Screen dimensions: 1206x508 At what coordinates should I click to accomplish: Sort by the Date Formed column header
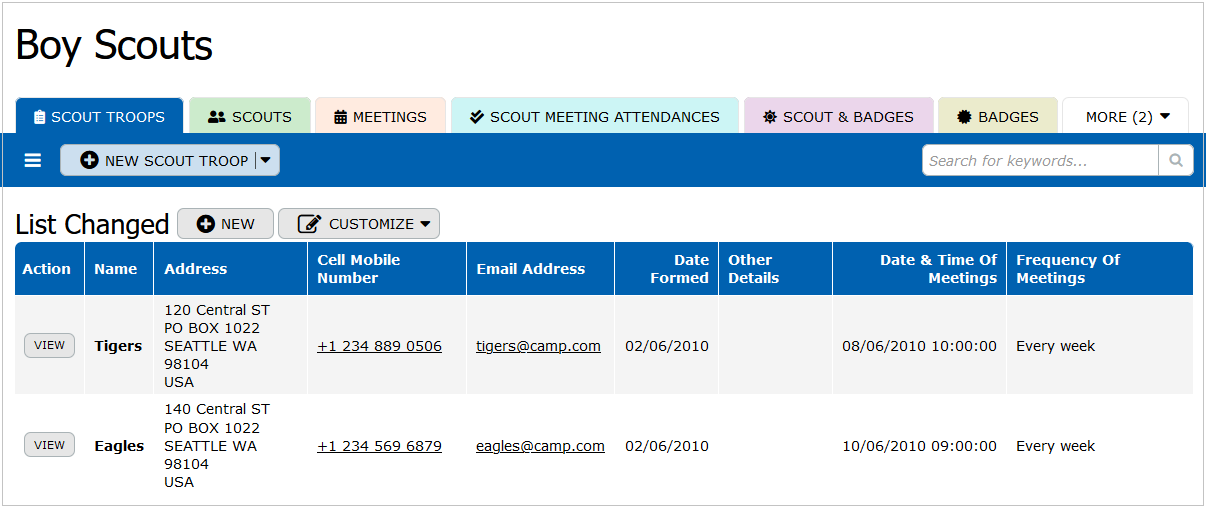(x=679, y=269)
